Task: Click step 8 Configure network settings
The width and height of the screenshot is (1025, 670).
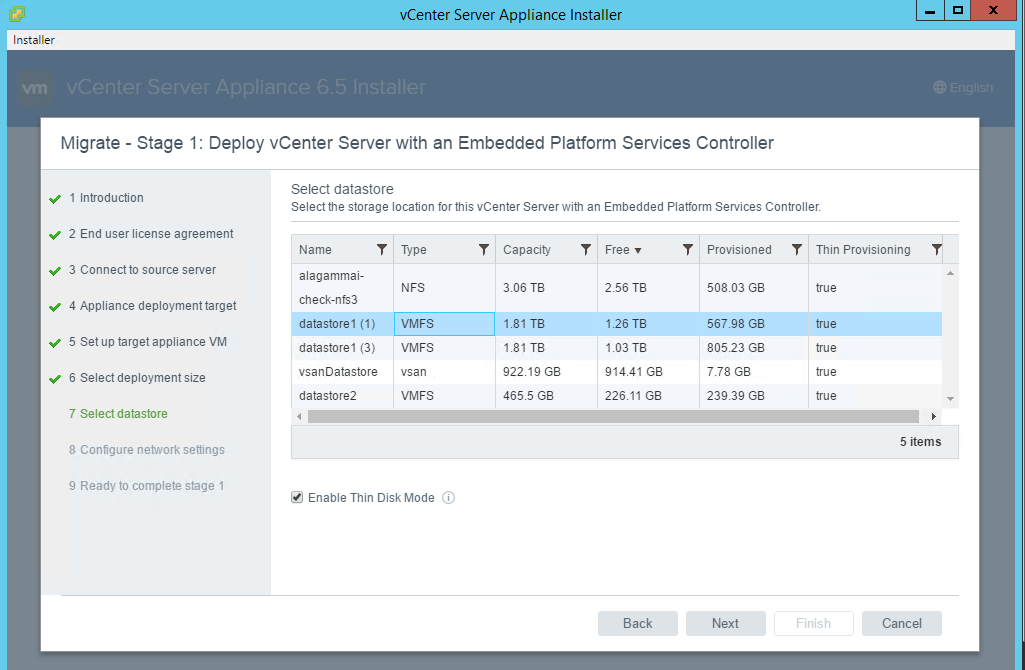Action: 147,450
